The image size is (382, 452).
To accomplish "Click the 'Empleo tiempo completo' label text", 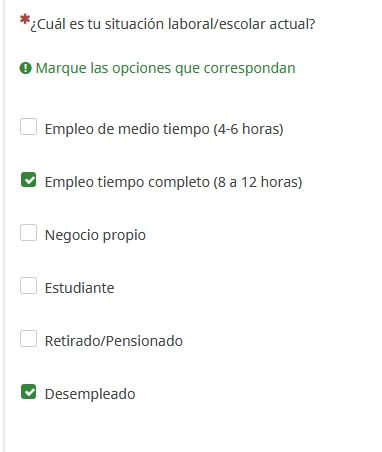I will click(173, 182).
